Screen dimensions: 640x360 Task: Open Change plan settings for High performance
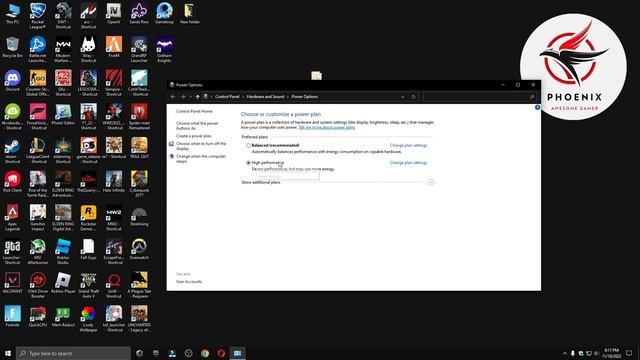click(x=408, y=163)
